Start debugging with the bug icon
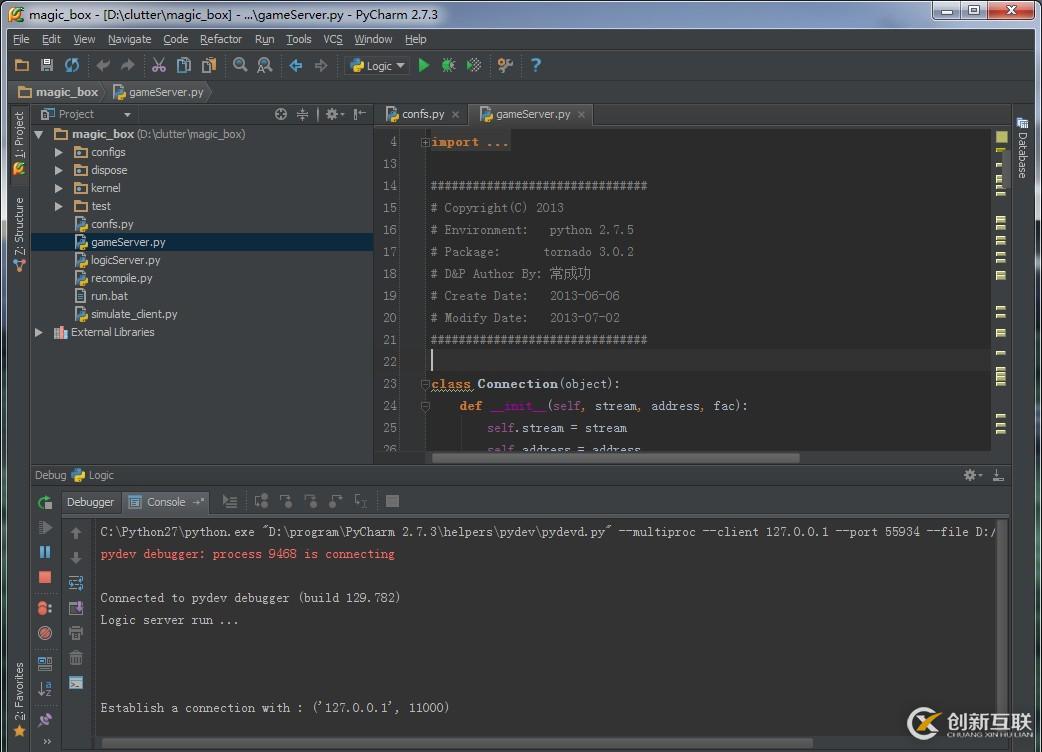 [x=448, y=65]
